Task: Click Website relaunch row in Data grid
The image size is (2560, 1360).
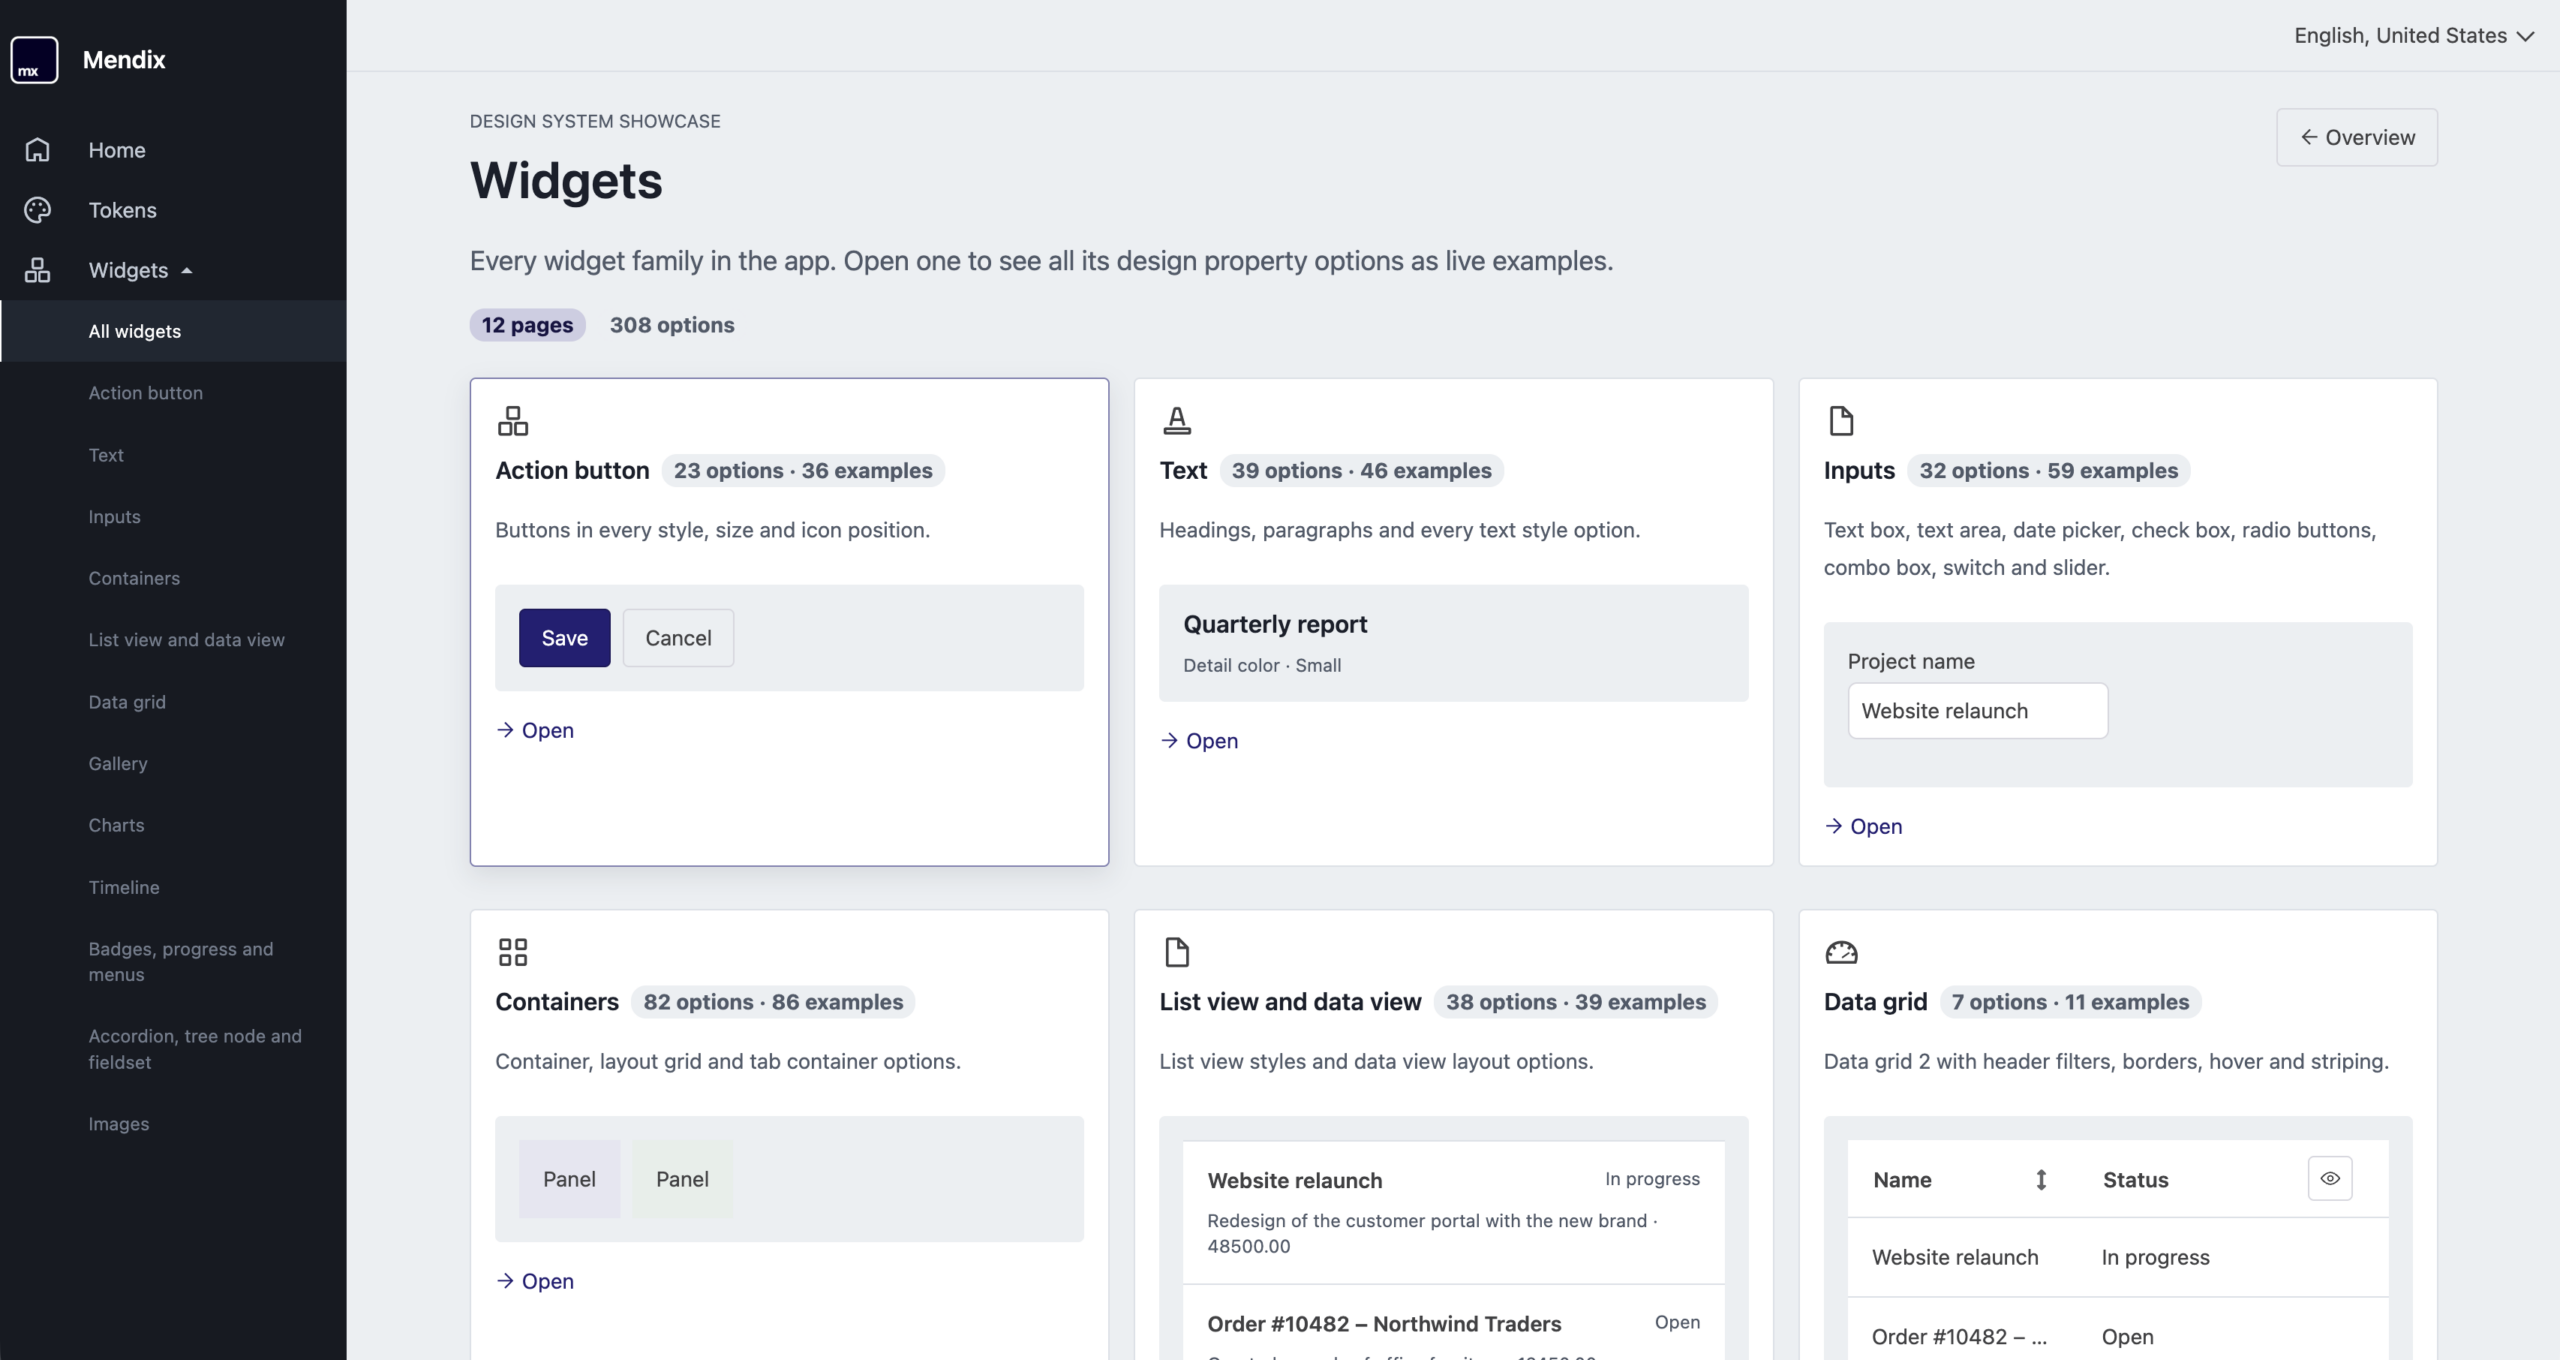Action: click(x=2118, y=1258)
